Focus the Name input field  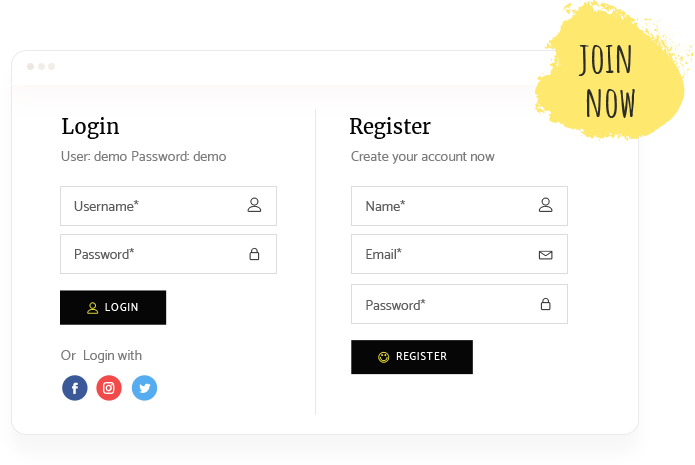(x=445, y=206)
